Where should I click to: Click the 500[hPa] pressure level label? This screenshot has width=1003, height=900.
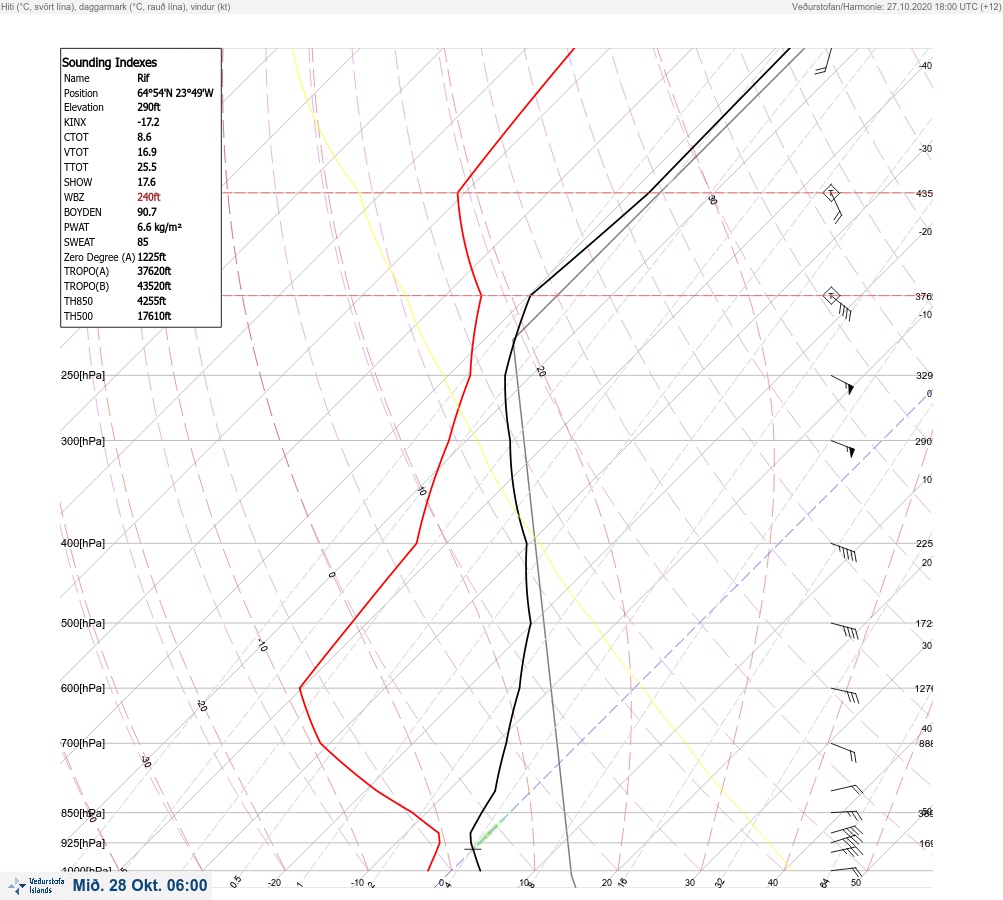click(x=83, y=623)
